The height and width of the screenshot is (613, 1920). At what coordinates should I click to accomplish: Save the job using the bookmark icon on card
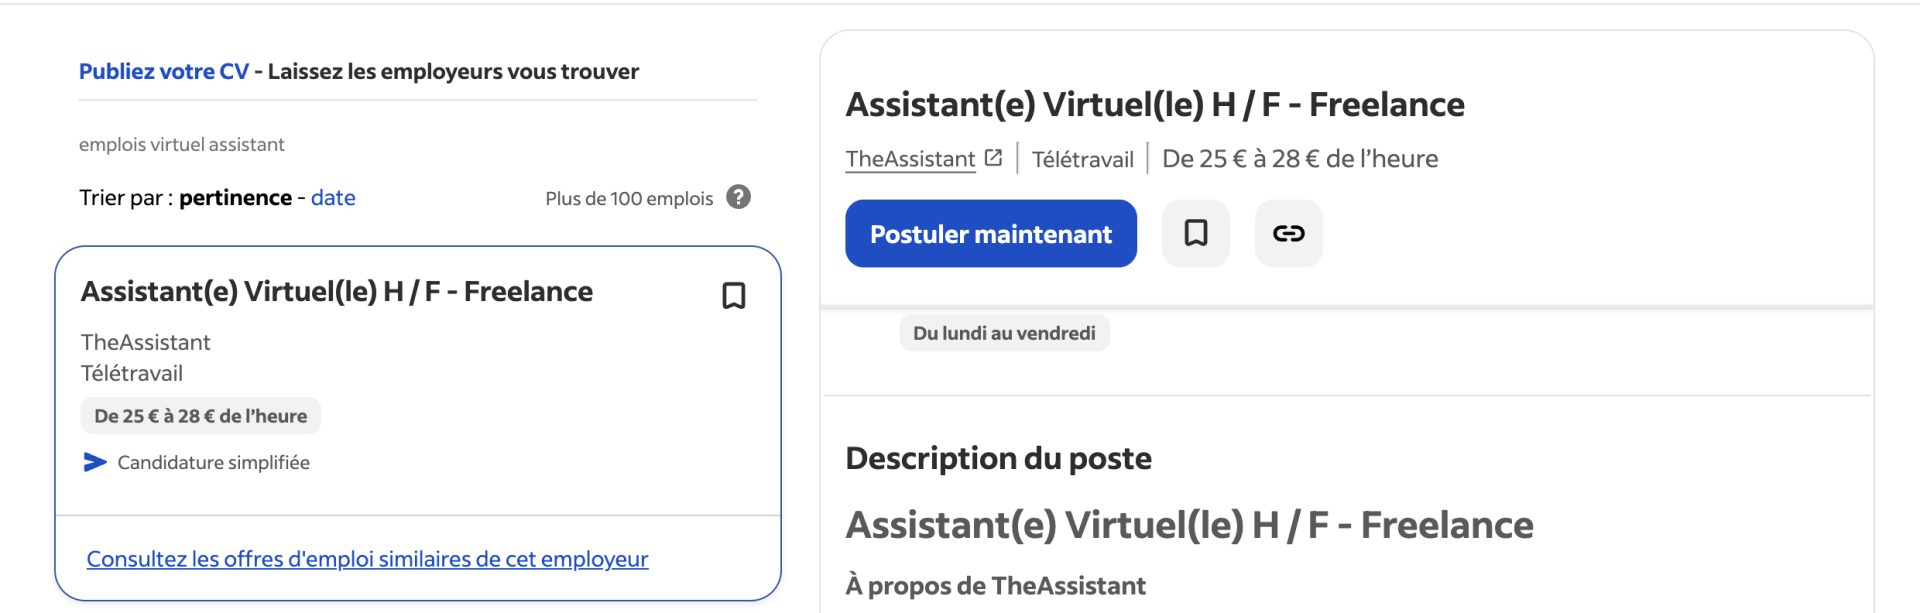point(733,295)
